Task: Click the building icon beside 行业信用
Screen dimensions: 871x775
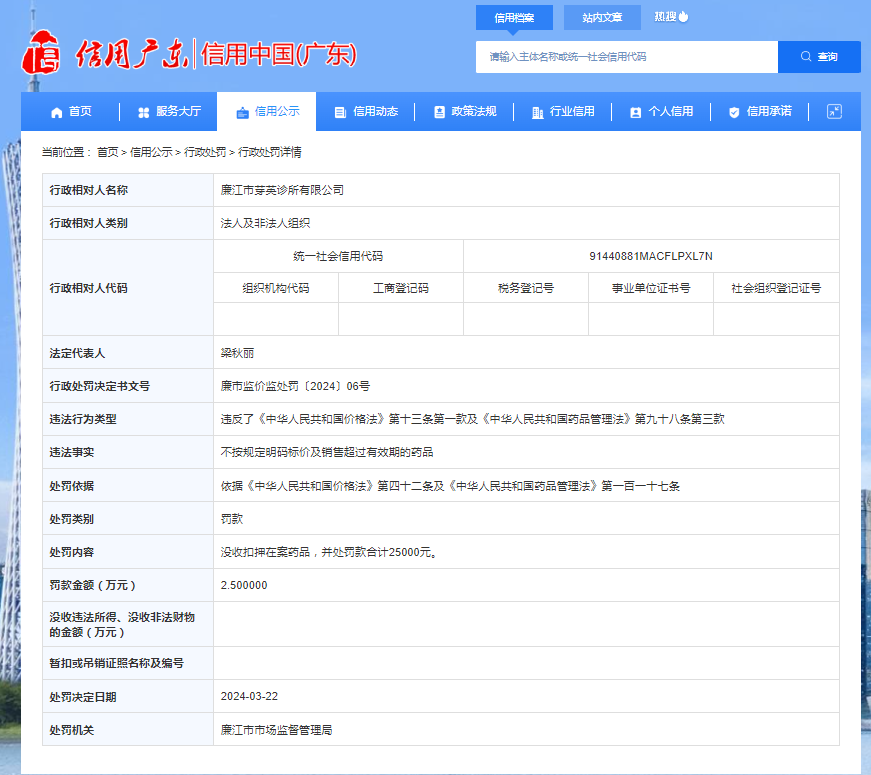Action: coord(538,113)
